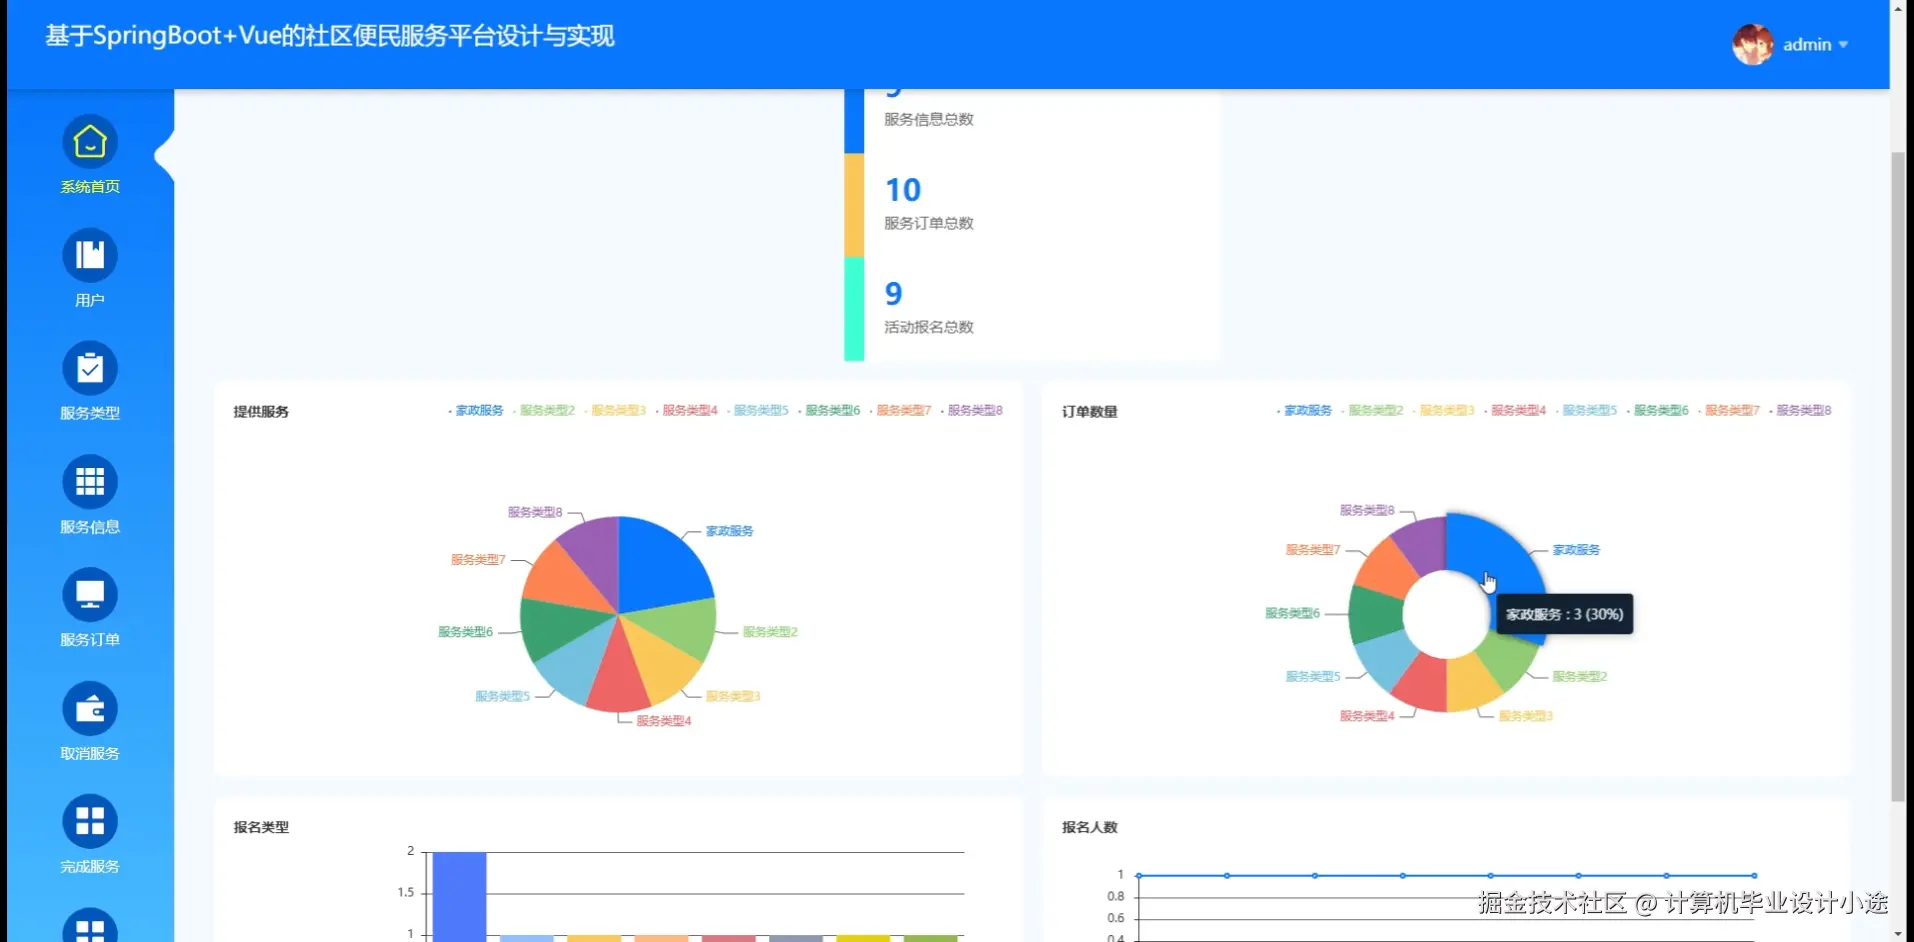Toggle 服务类型6 legend in 提供服务 chart

(x=829, y=410)
